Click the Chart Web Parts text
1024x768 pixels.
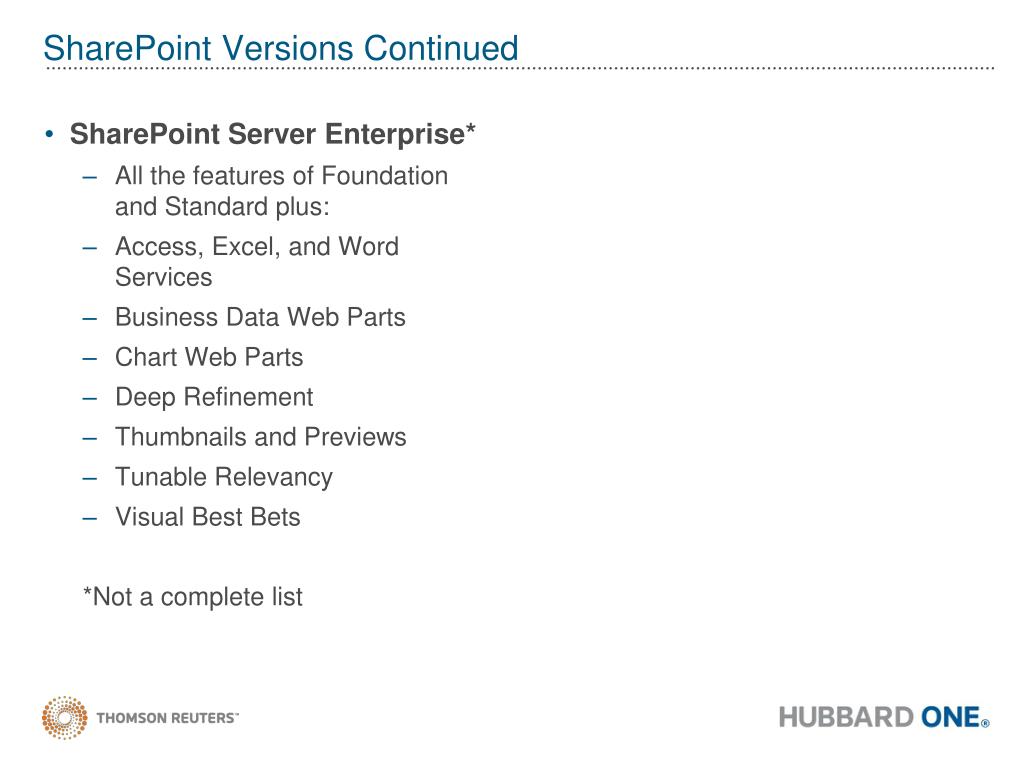point(209,357)
